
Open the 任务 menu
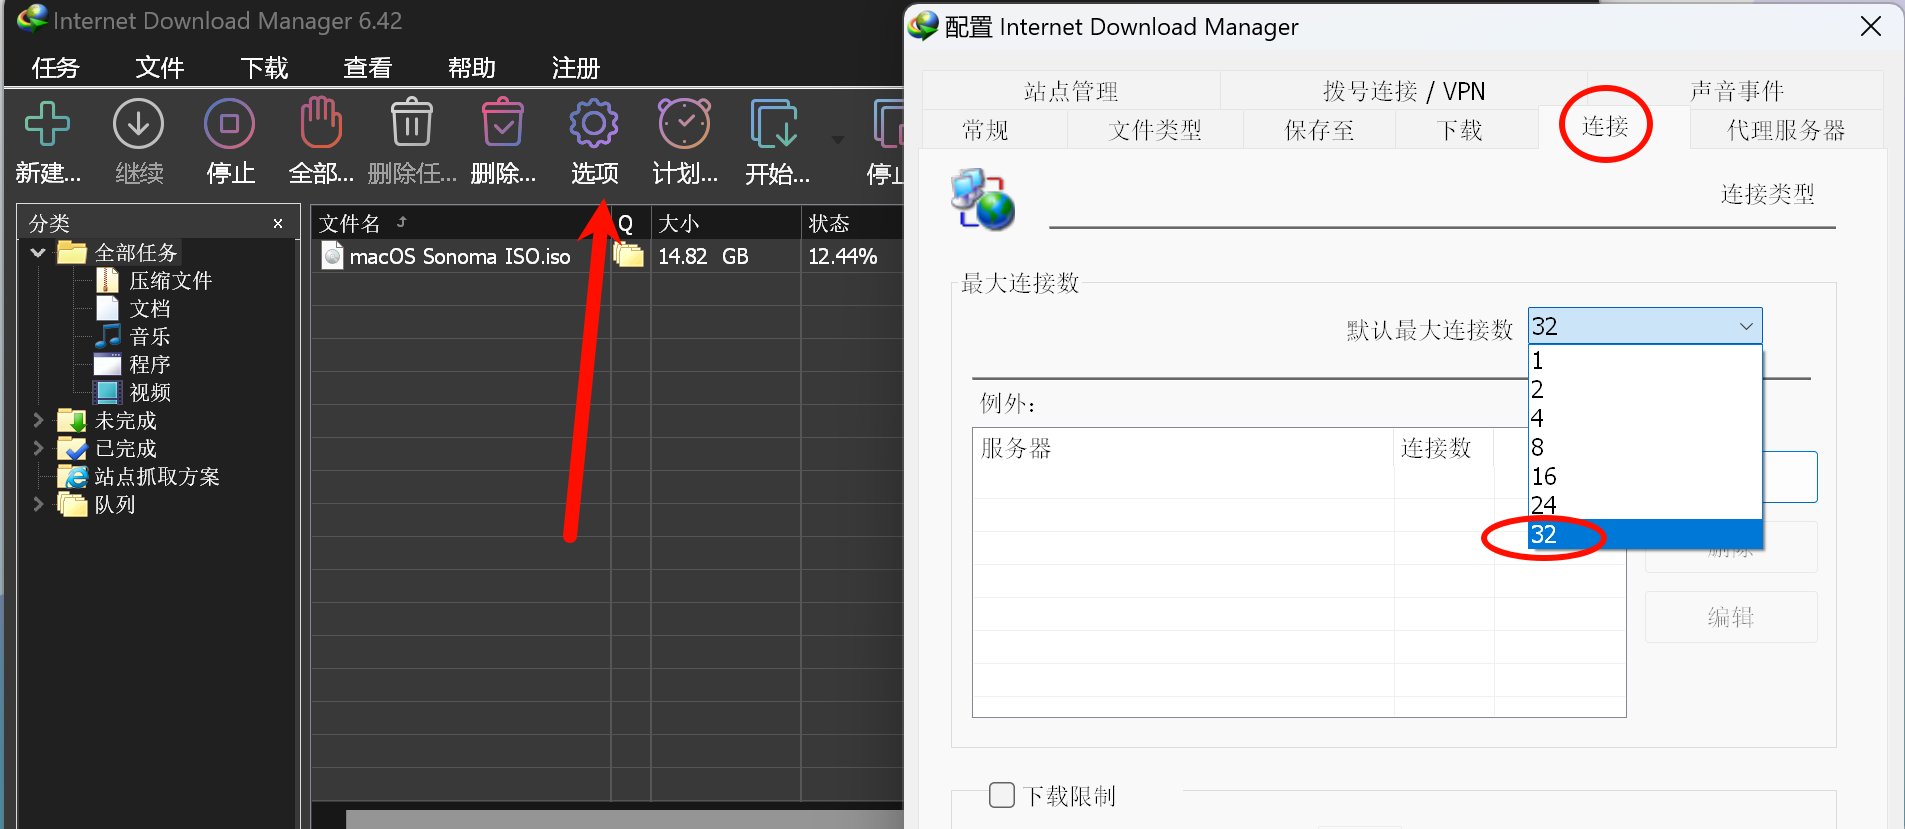tap(55, 67)
